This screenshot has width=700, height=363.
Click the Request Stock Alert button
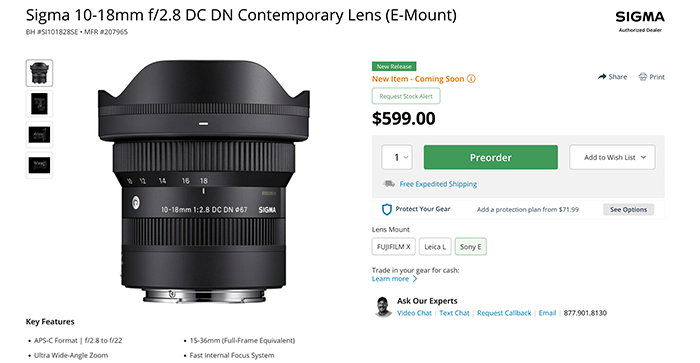tap(406, 96)
